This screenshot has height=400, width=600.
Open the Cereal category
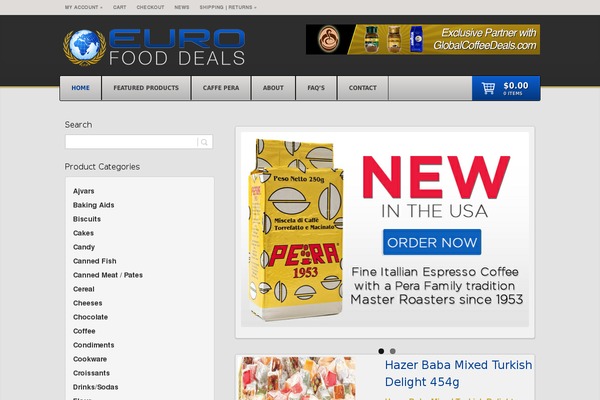[83, 289]
